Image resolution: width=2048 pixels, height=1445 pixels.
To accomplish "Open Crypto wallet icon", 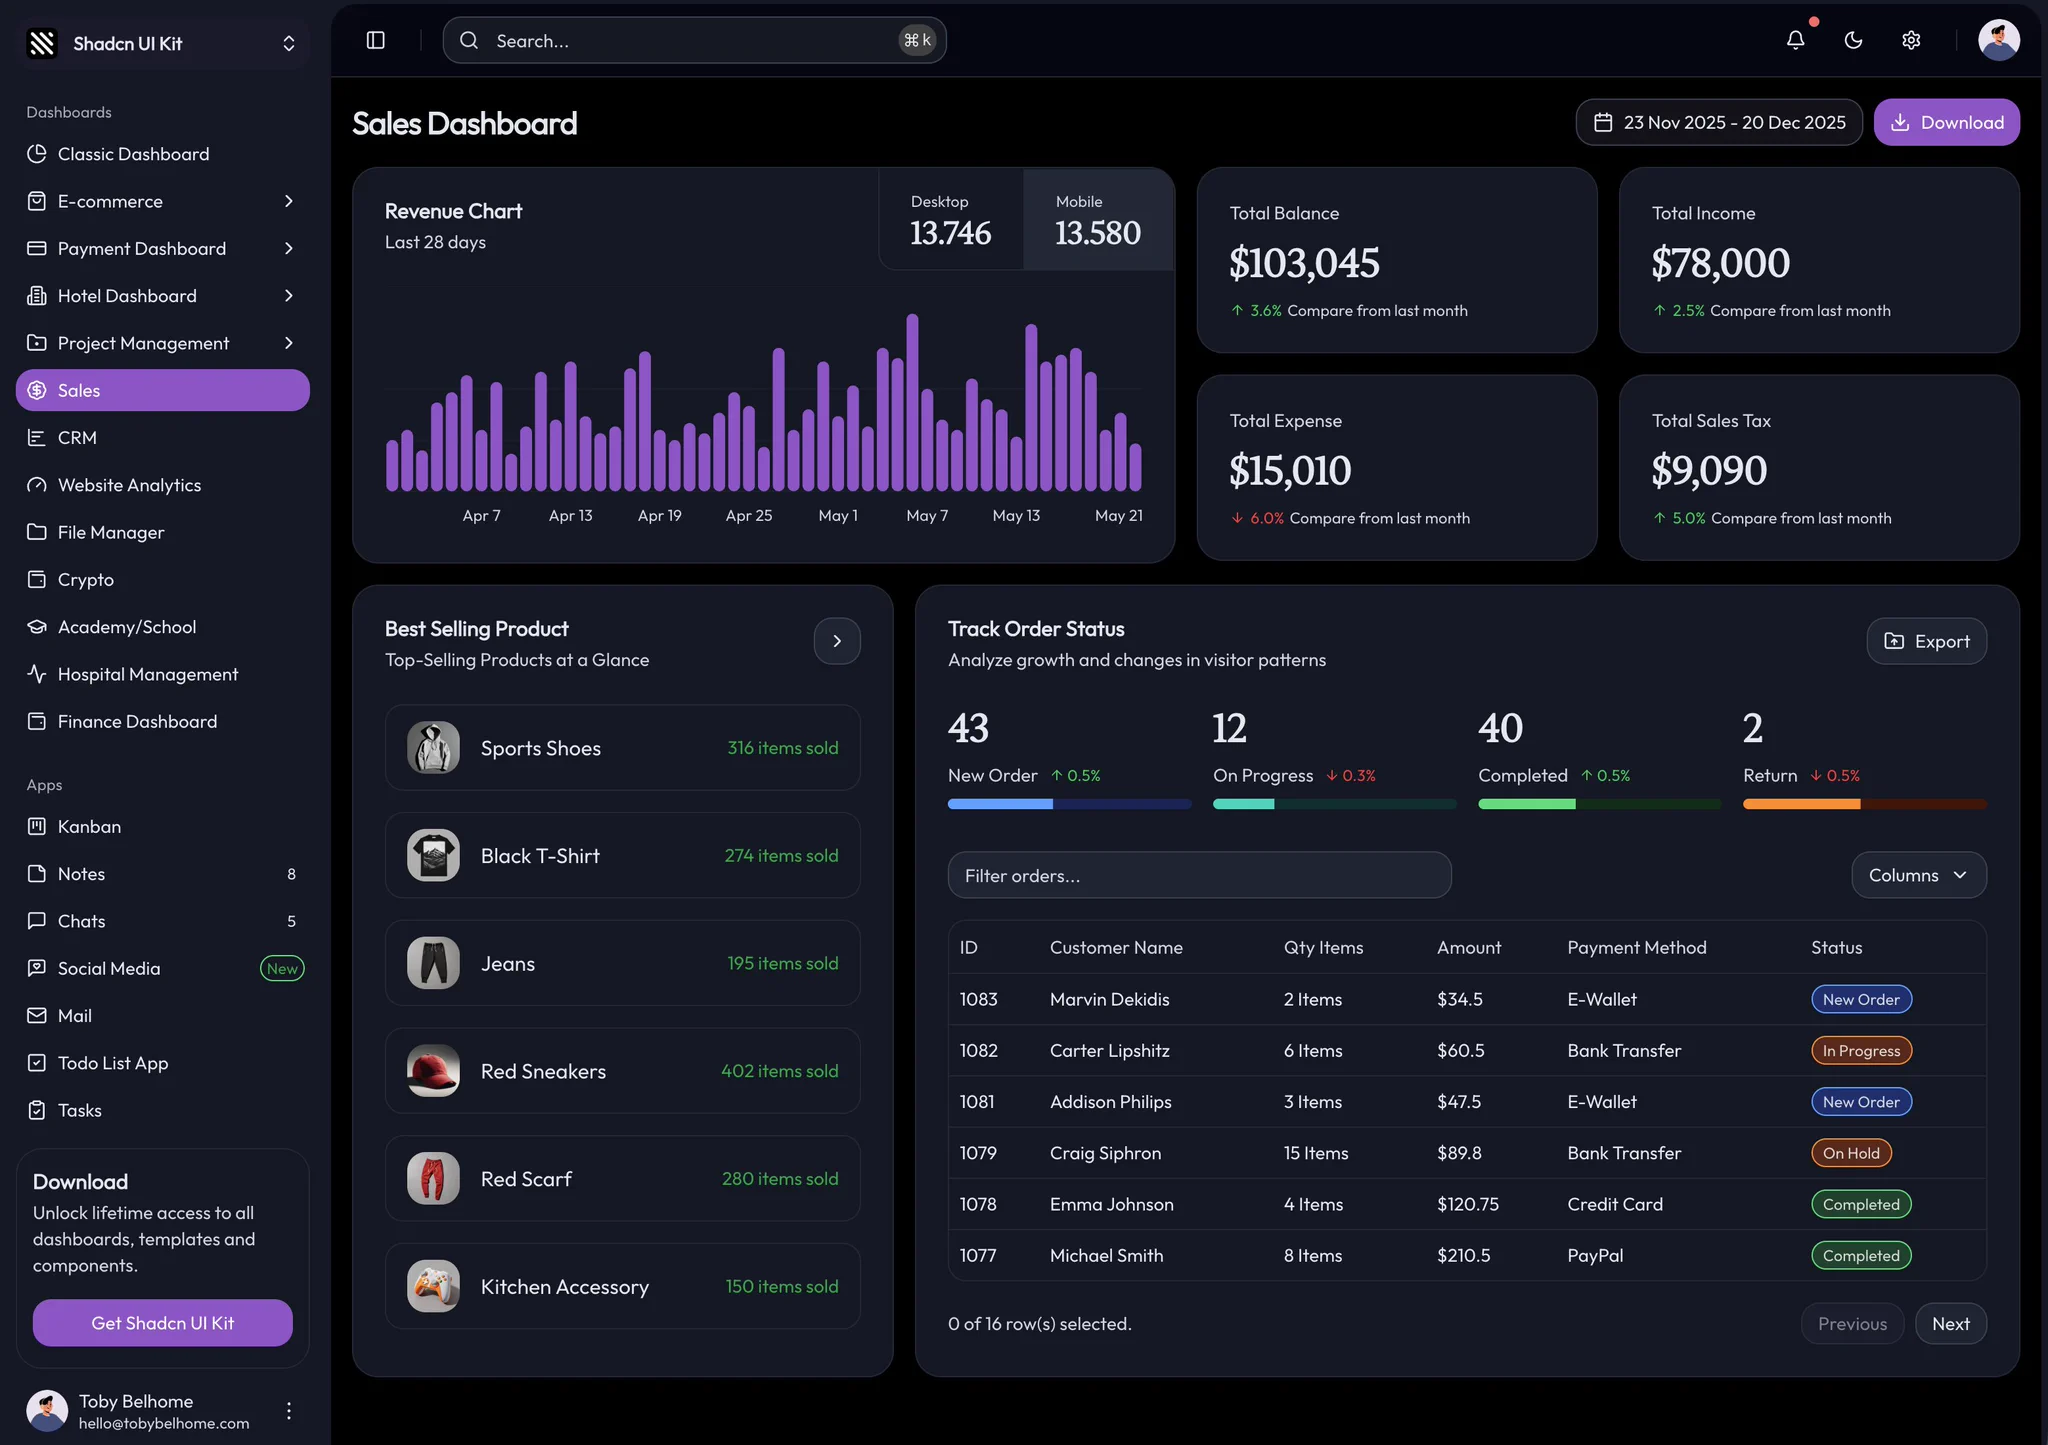I will pyautogui.click(x=37, y=579).
